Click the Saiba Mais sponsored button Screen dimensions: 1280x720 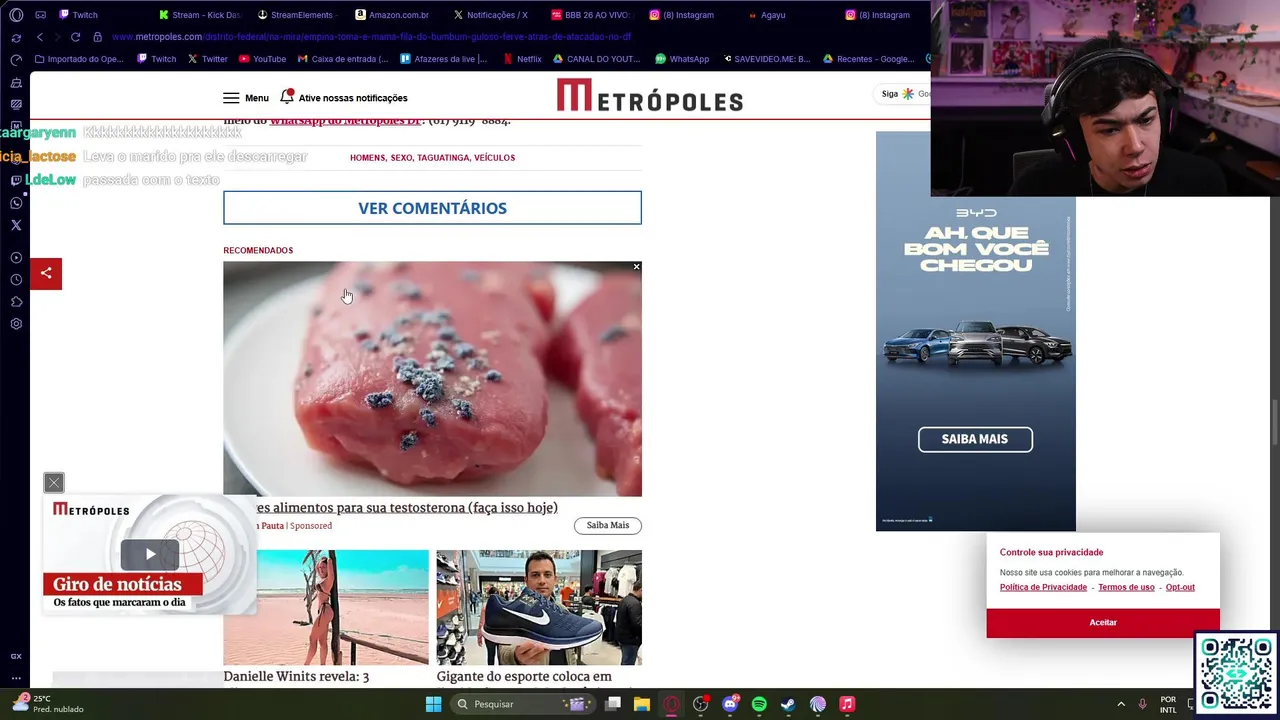click(x=608, y=525)
